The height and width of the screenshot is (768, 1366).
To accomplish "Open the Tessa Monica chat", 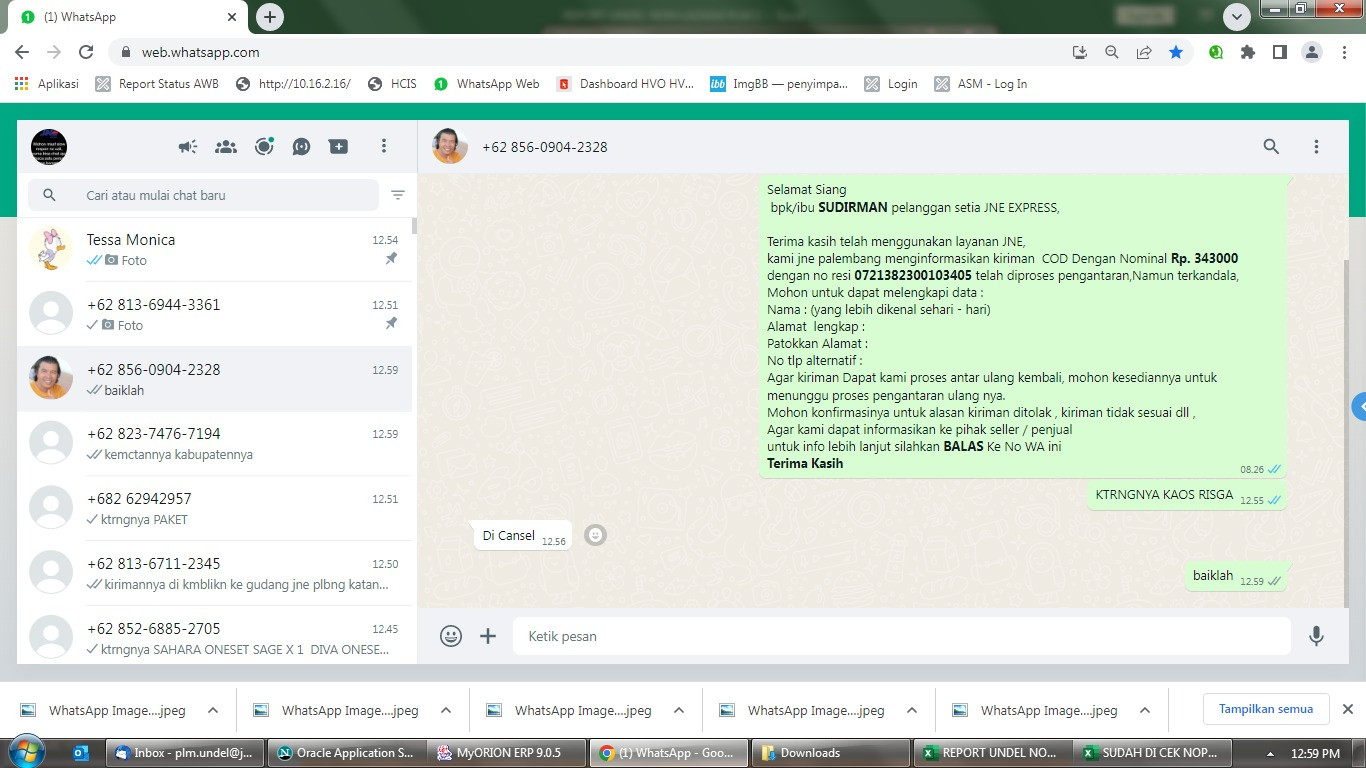I will pyautogui.click(x=214, y=249).
